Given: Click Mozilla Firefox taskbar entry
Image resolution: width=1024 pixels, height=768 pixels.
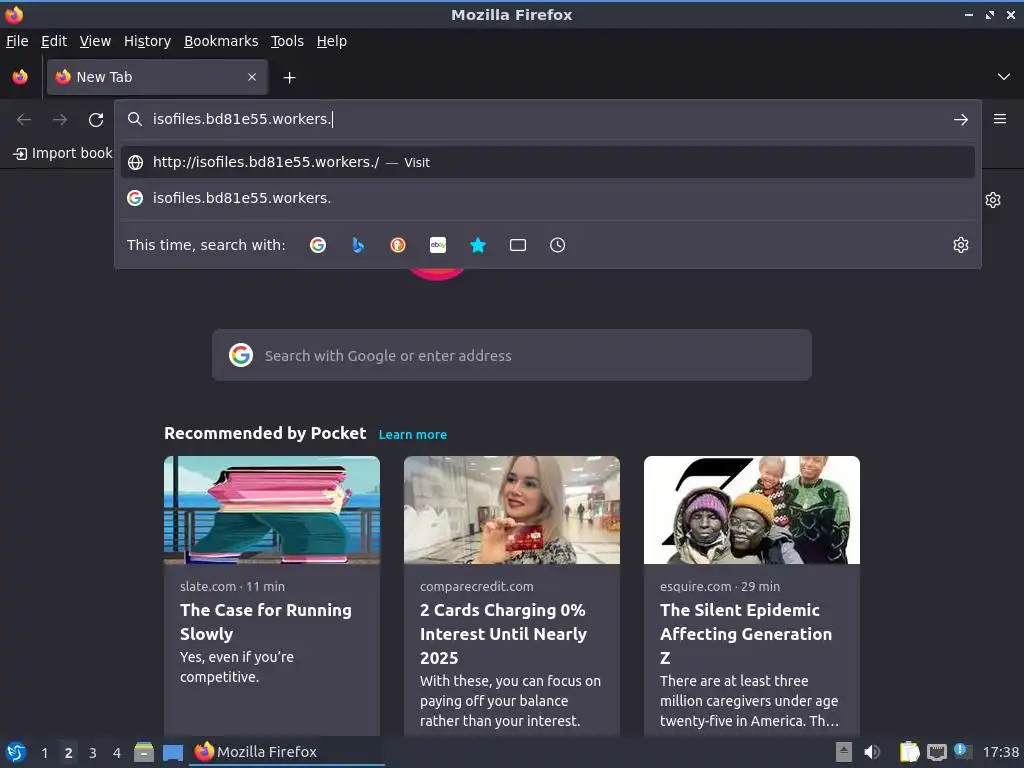Looking at the screenshot, I should [287, 752].
